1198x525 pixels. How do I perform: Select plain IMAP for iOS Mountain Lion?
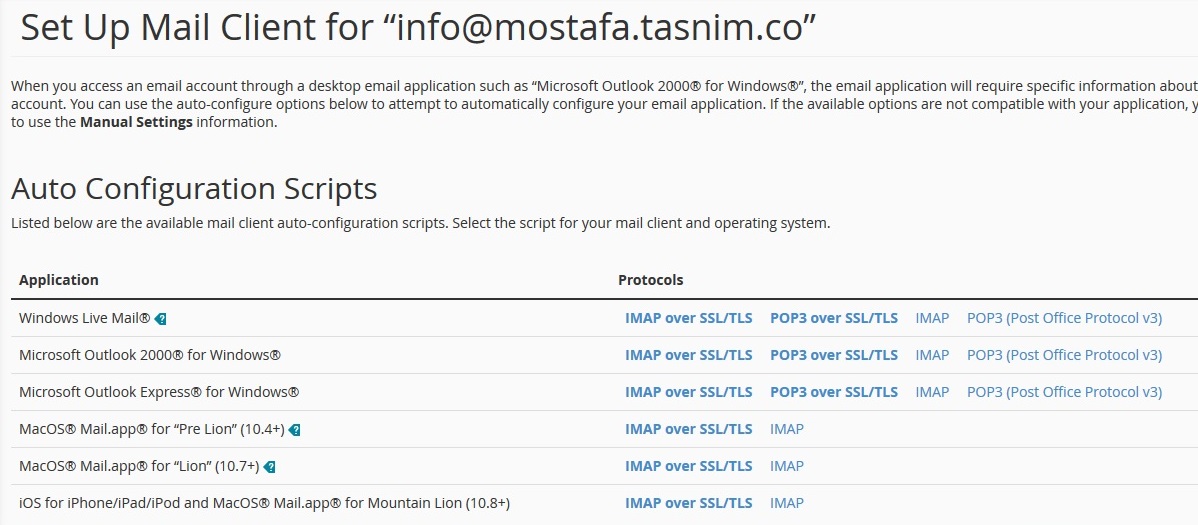click(x=787, y=503)
